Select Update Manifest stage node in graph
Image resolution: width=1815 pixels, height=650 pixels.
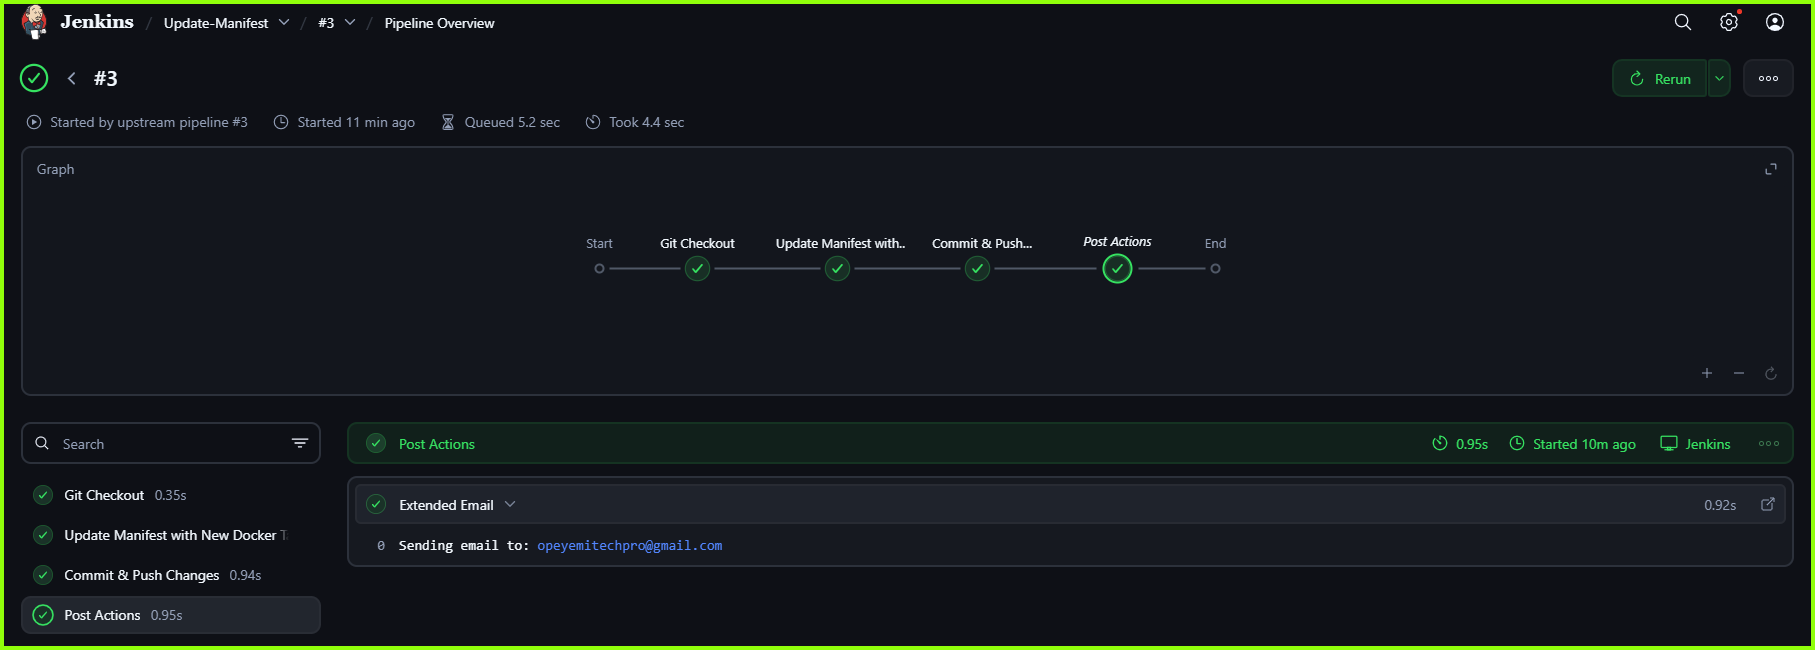pyautogui.click(x=837, y=268)
